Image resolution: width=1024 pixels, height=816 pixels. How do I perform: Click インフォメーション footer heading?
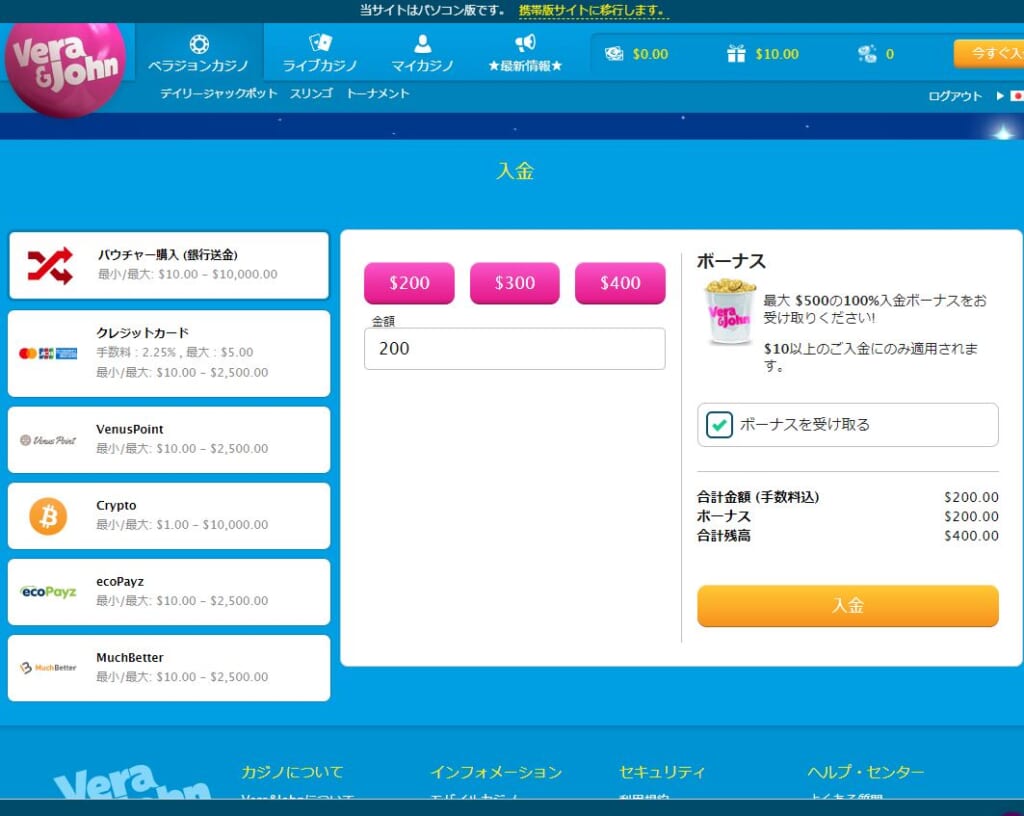[496, 772]
